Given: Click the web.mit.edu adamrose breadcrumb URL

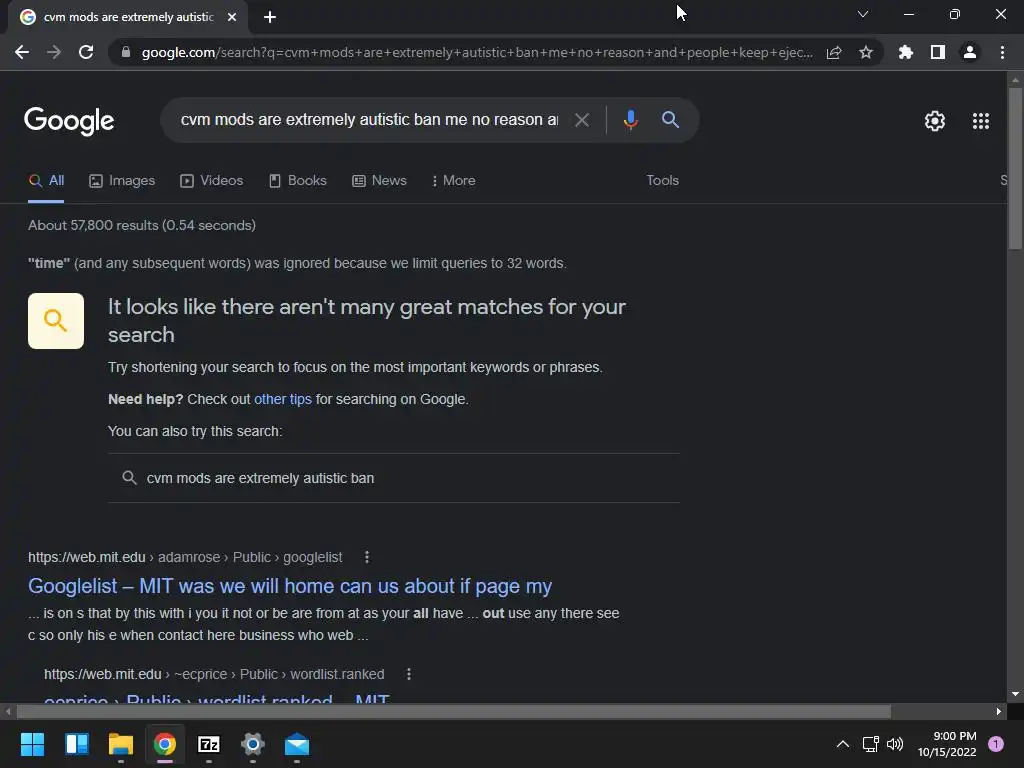Looking at the screenshot, I should pos(185,557).
